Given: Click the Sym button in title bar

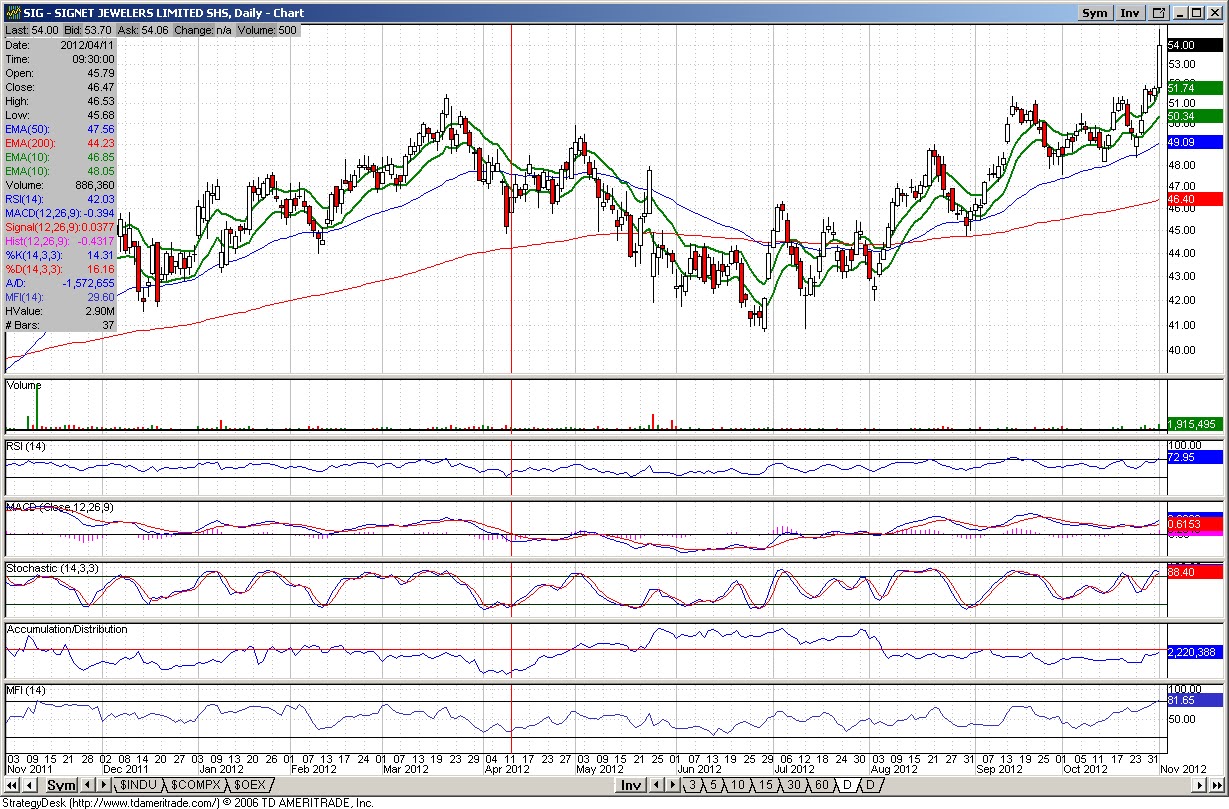Looking at the screenshot, I should (x=1095, y=13).
